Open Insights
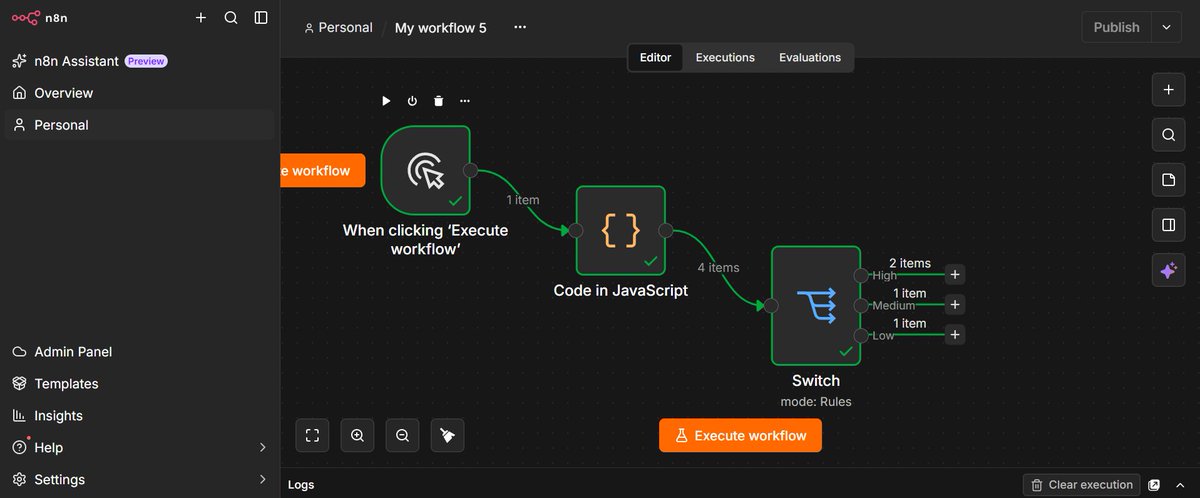The width and height of the screenshot is (1200, 498). point(139,416)
